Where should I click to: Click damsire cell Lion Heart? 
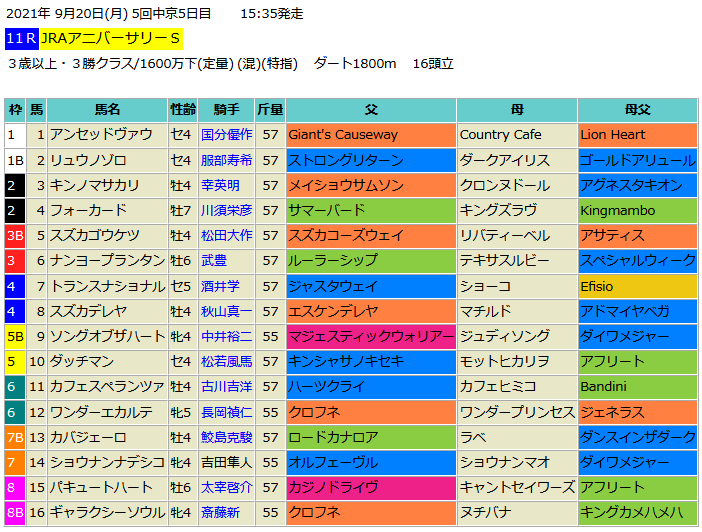(x=638, y=135)
